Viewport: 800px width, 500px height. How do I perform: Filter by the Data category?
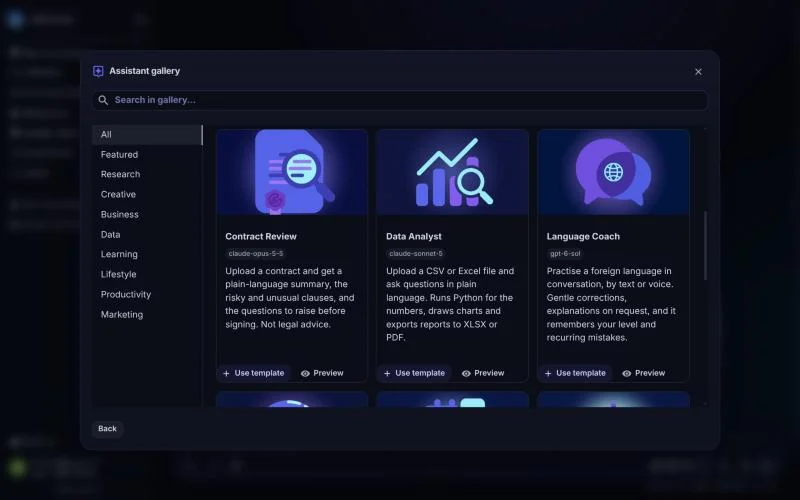pos(147,235)
